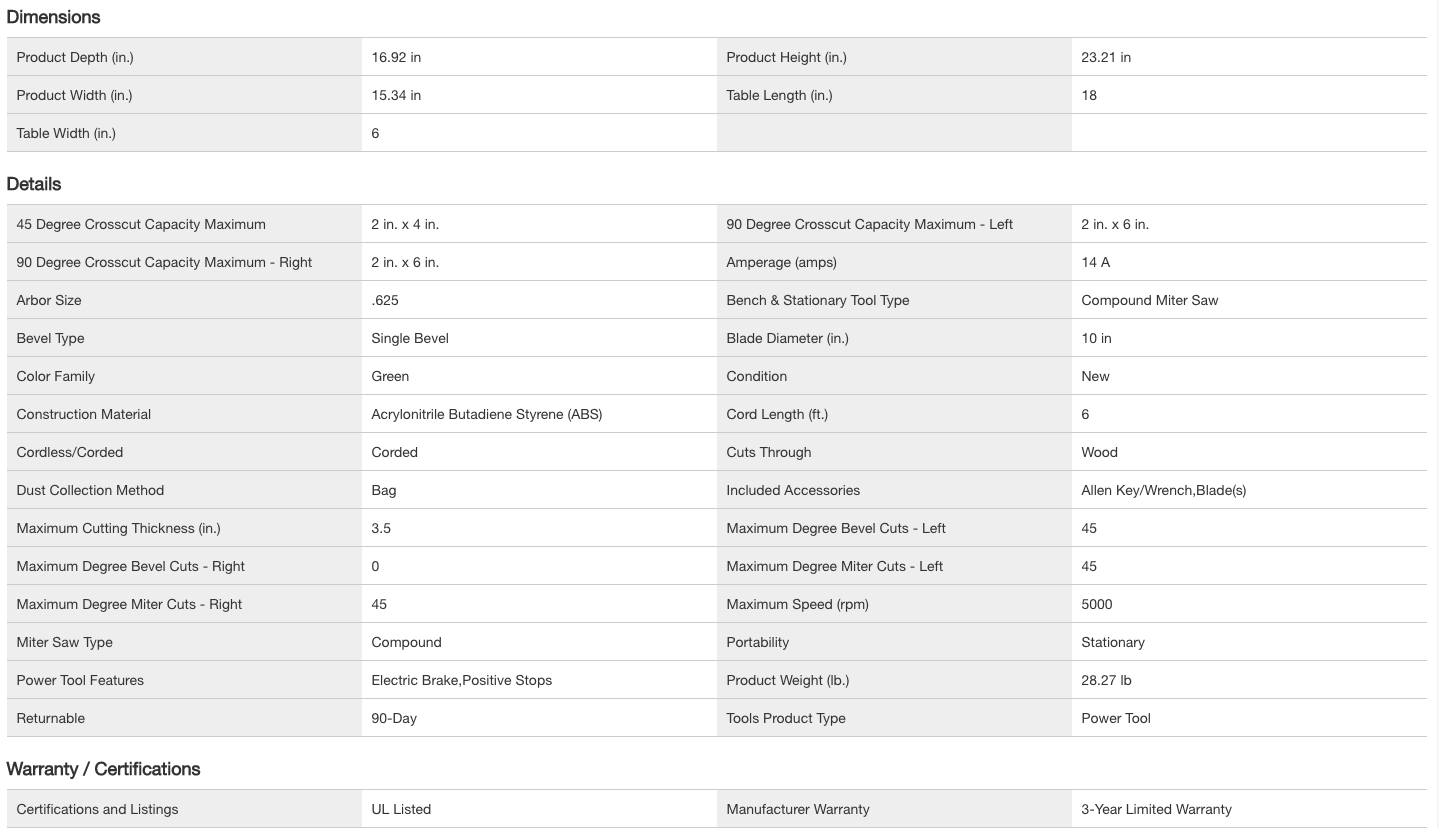Screen dimensions: 1439x828
Task: Click the Color Family value Green
Action: (390, 376)
